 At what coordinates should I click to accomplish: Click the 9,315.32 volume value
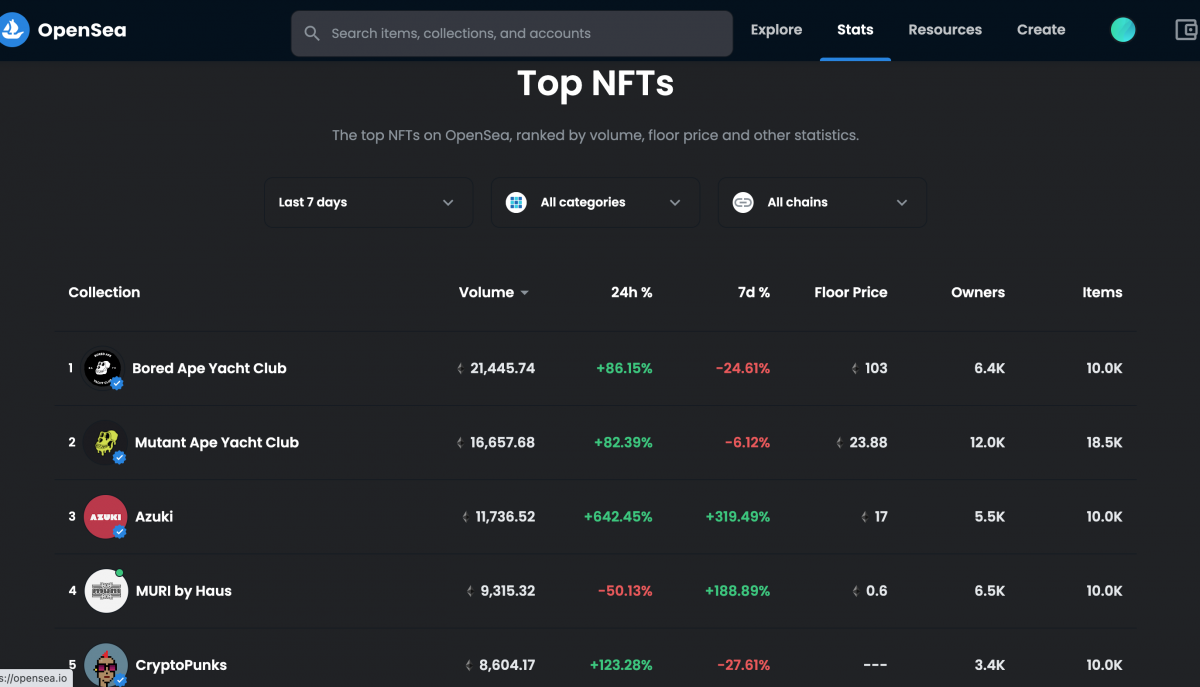click(508, 591)
